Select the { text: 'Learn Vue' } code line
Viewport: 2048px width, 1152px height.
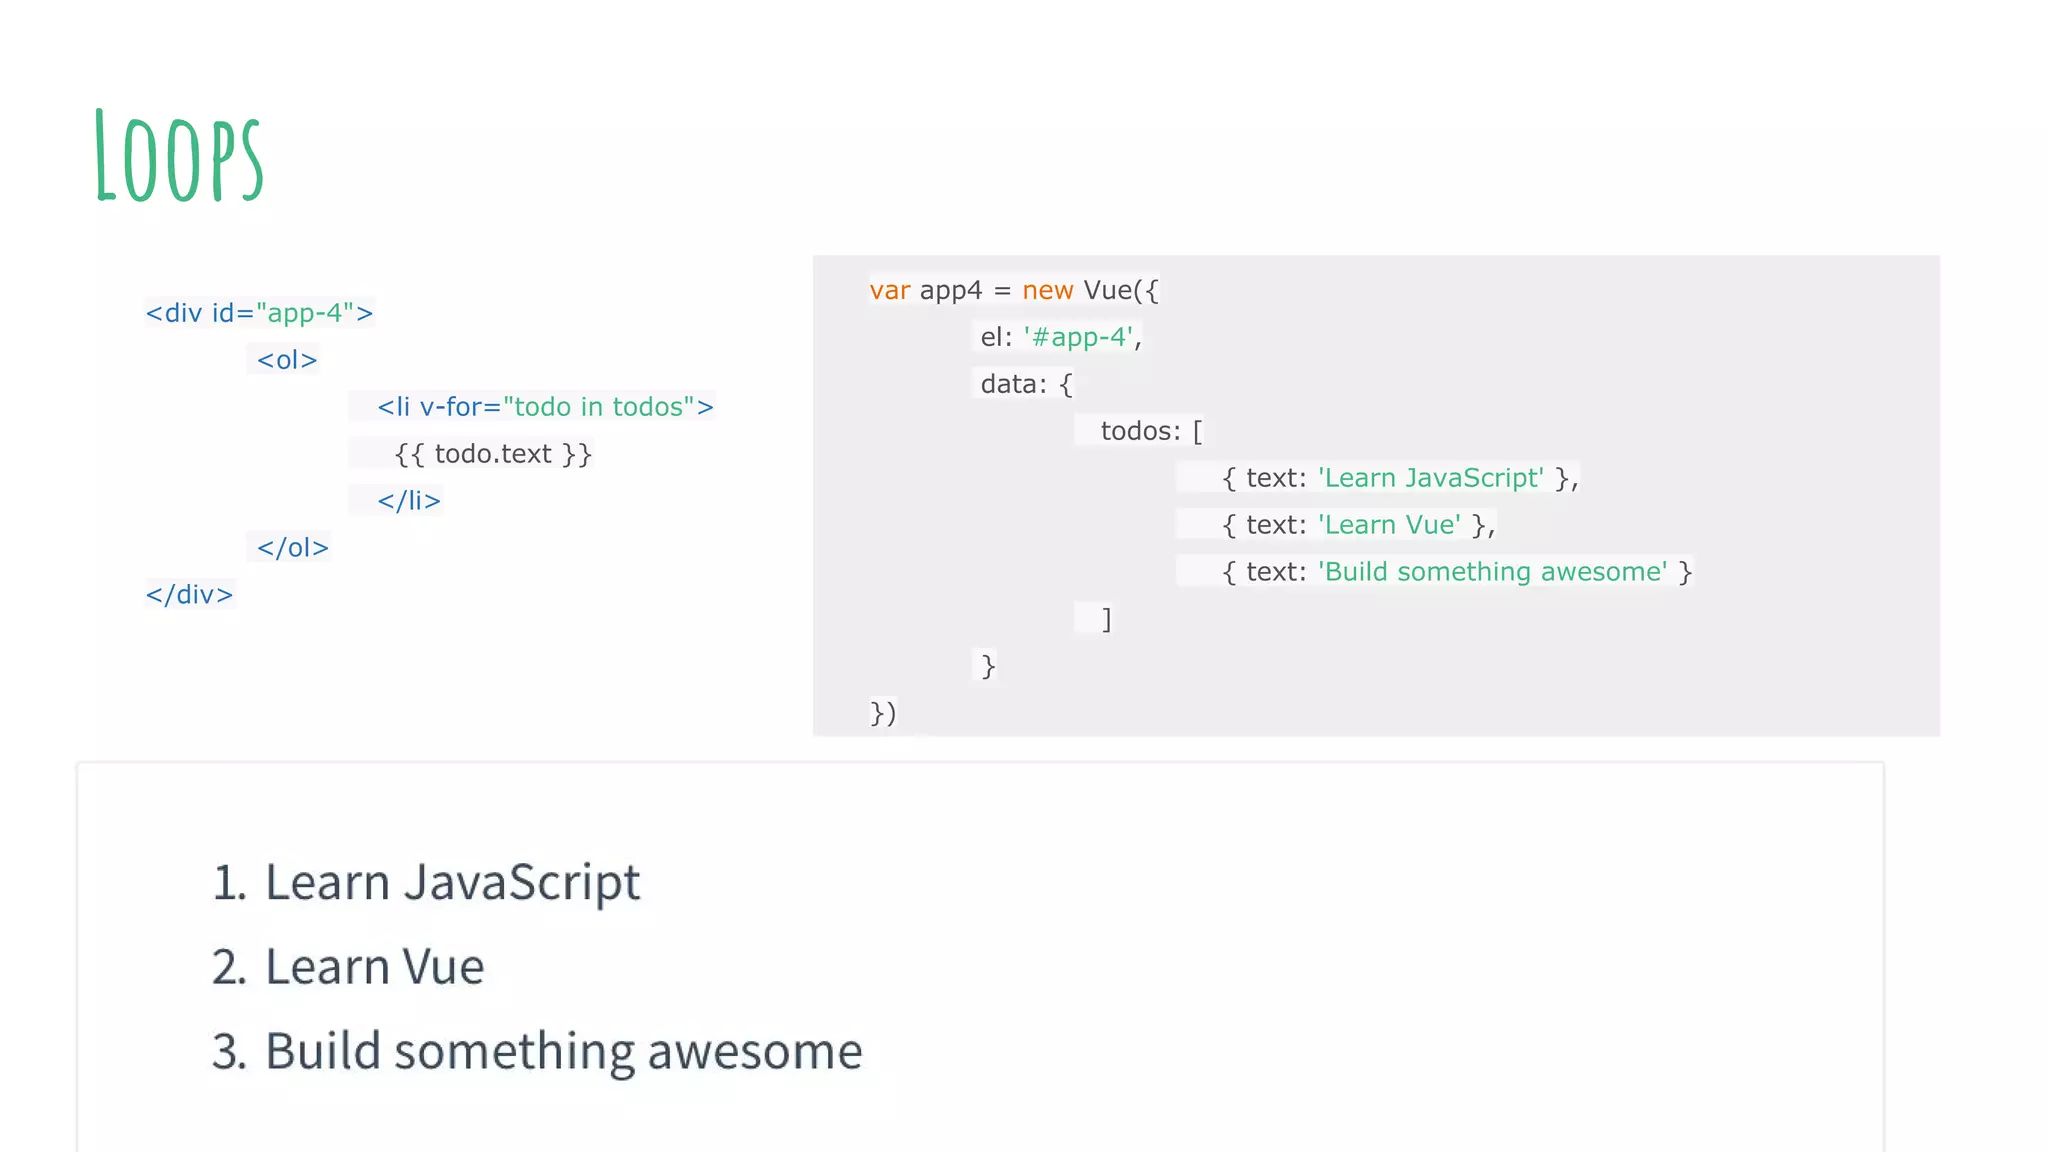(x=1358, y=526)
